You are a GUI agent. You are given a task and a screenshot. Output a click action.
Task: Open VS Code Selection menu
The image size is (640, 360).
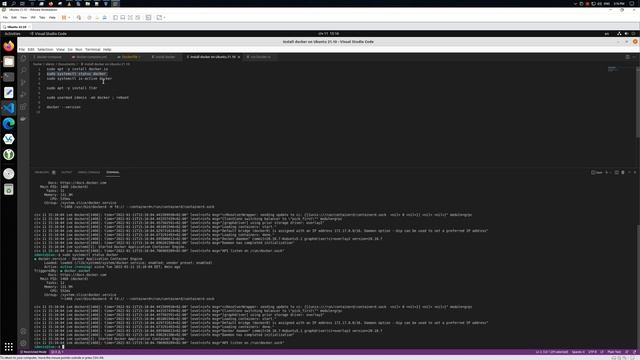tap(45, 49)
